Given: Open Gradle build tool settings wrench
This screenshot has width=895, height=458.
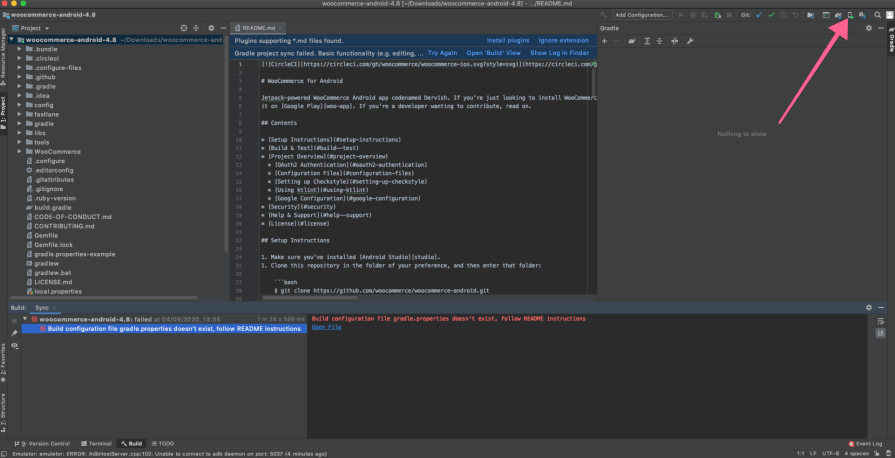Looking at the screenshot, I should click(x=689, y=41).
